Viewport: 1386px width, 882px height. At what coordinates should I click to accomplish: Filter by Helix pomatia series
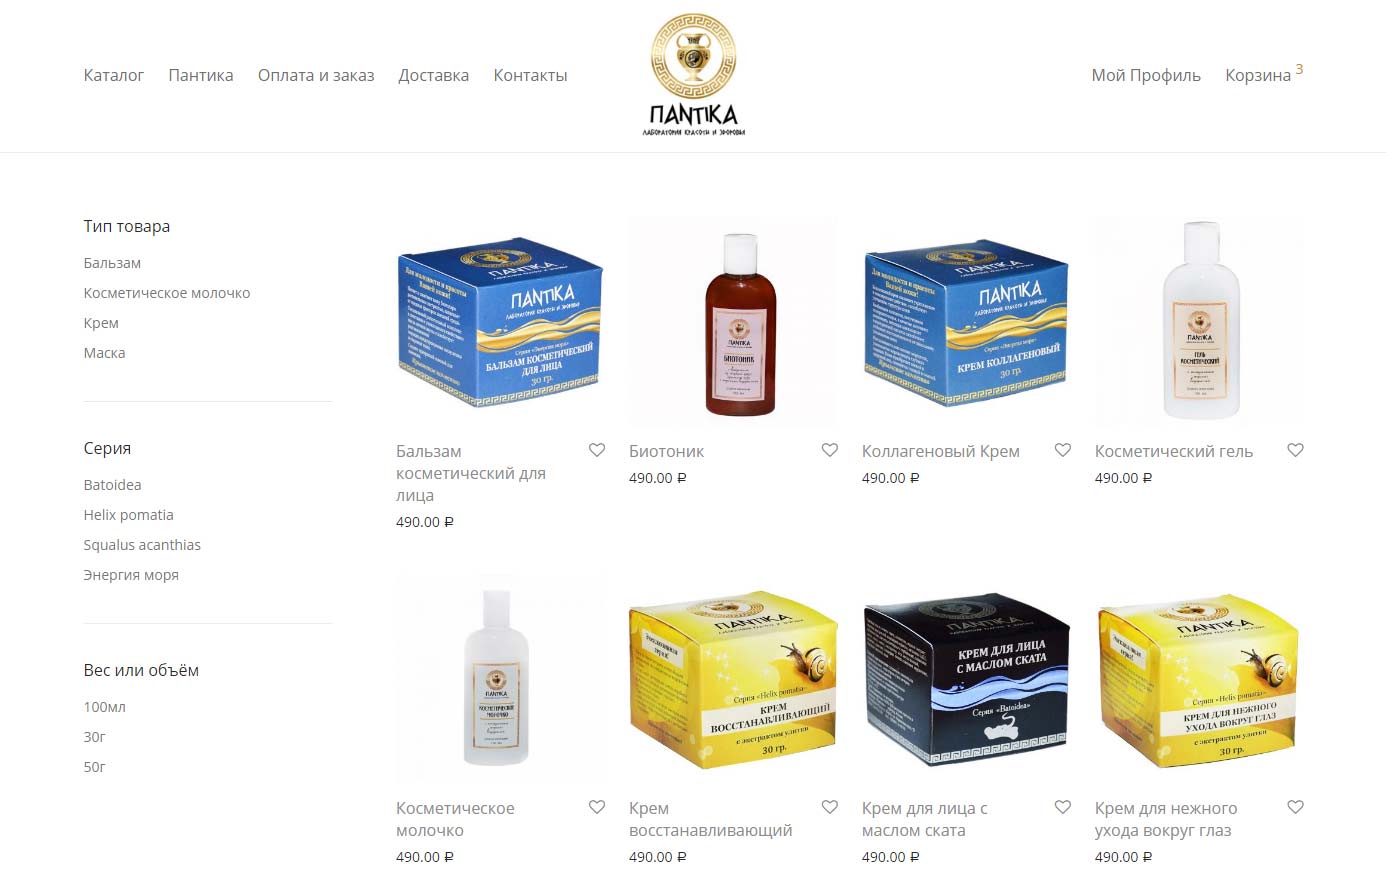pos(129,515)
